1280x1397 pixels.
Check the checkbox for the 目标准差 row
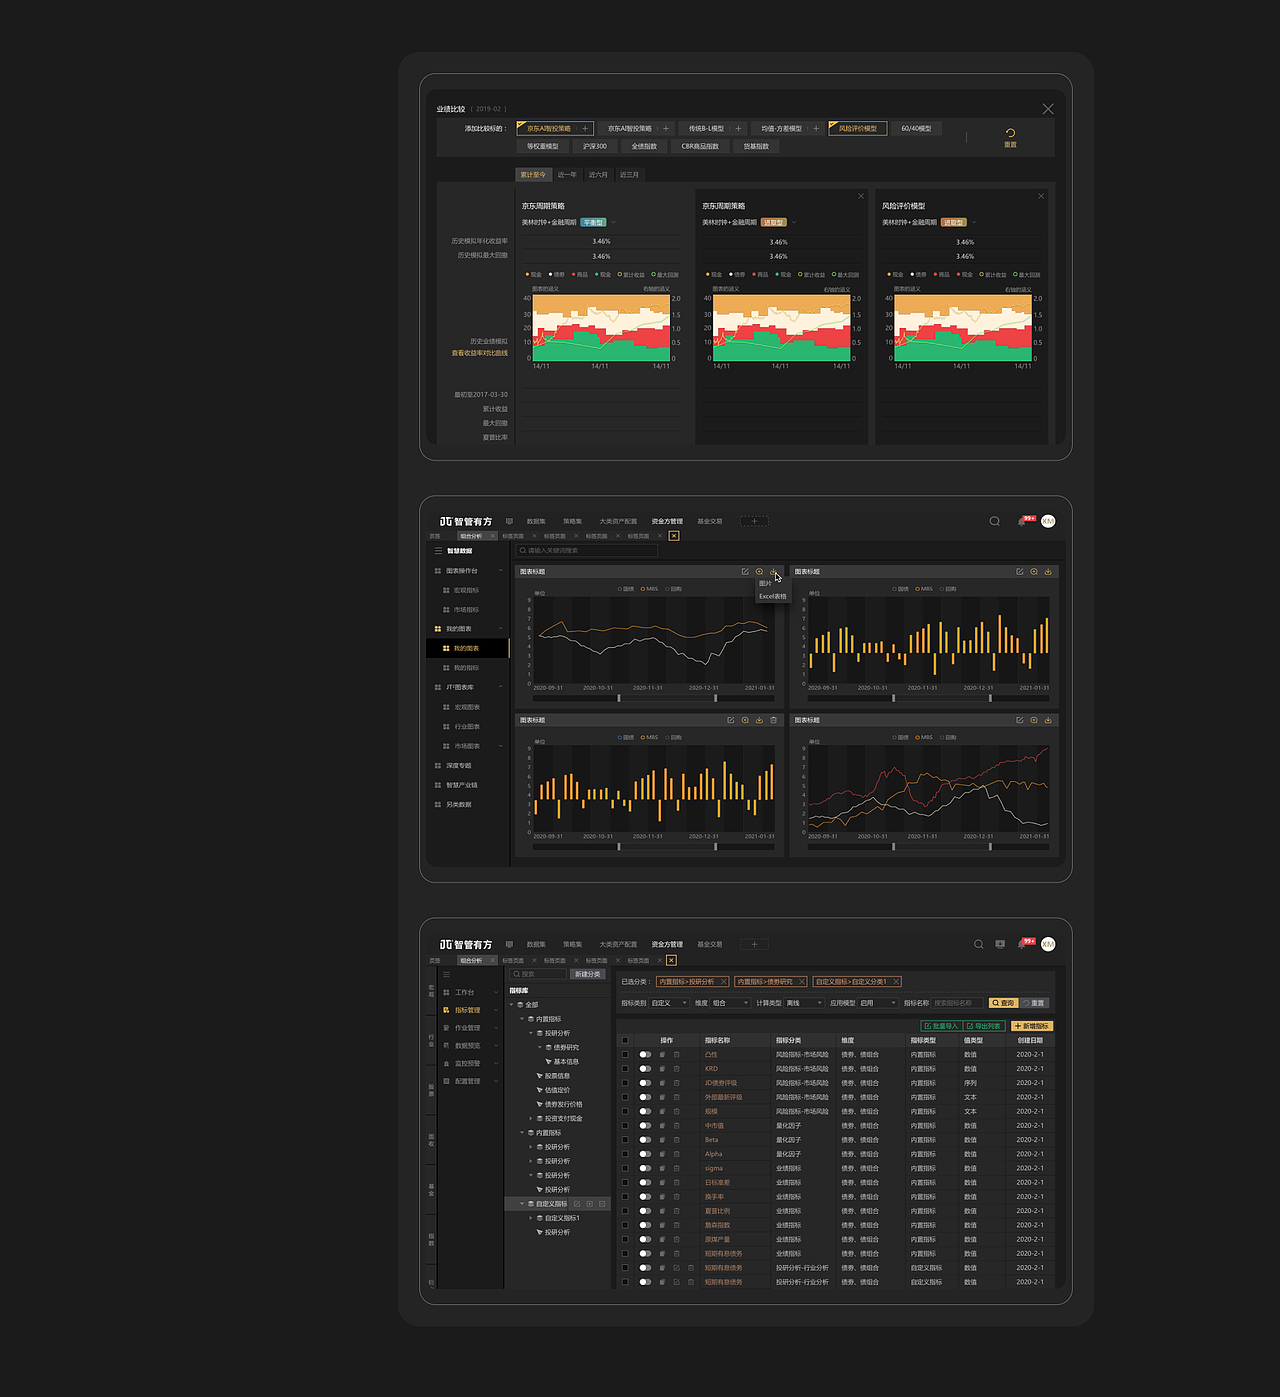(625, 1182)
